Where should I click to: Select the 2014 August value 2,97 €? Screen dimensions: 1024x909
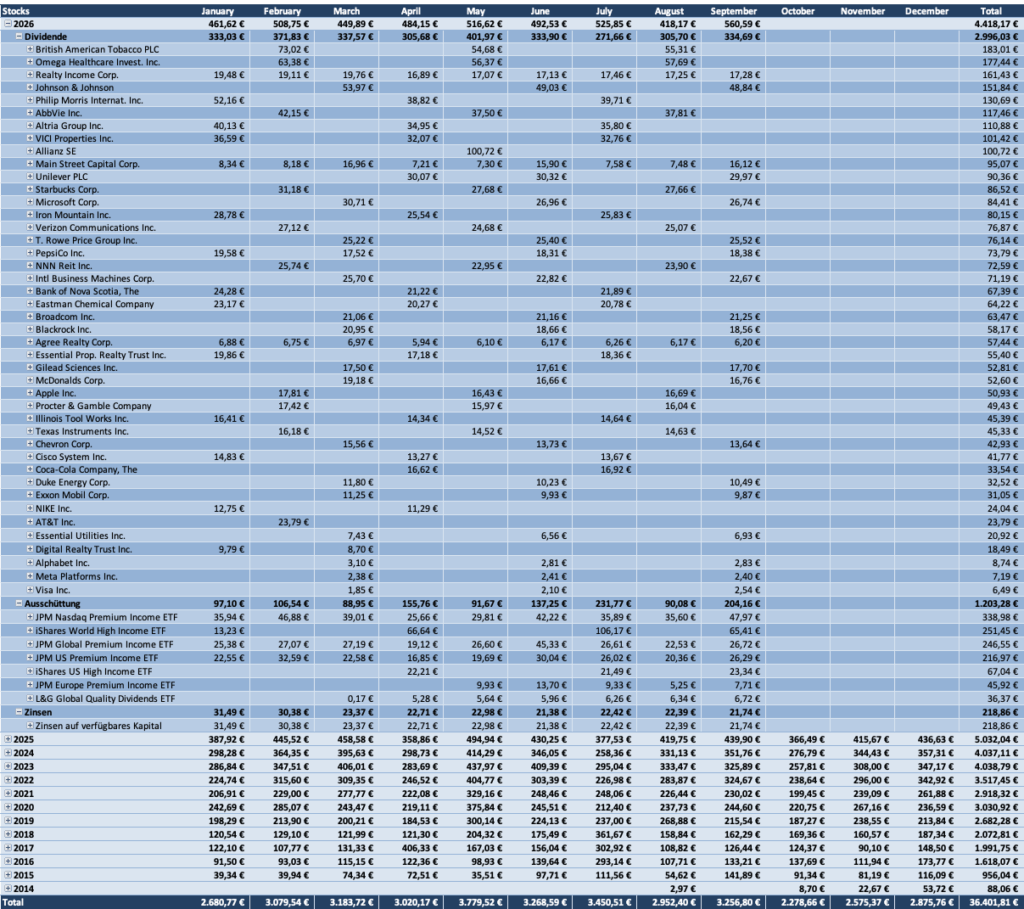pos(682,888)
